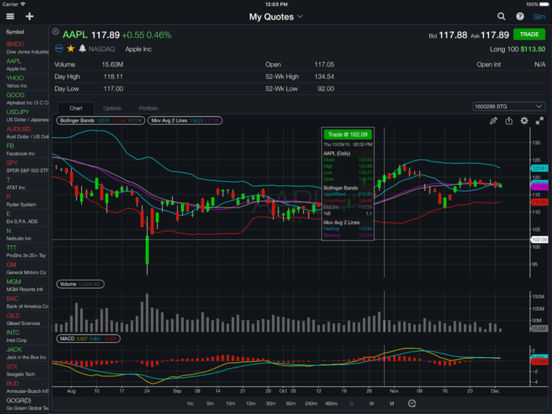Open the hamburger menu
This screenshot has width=552, height=414.
(10, 16)
